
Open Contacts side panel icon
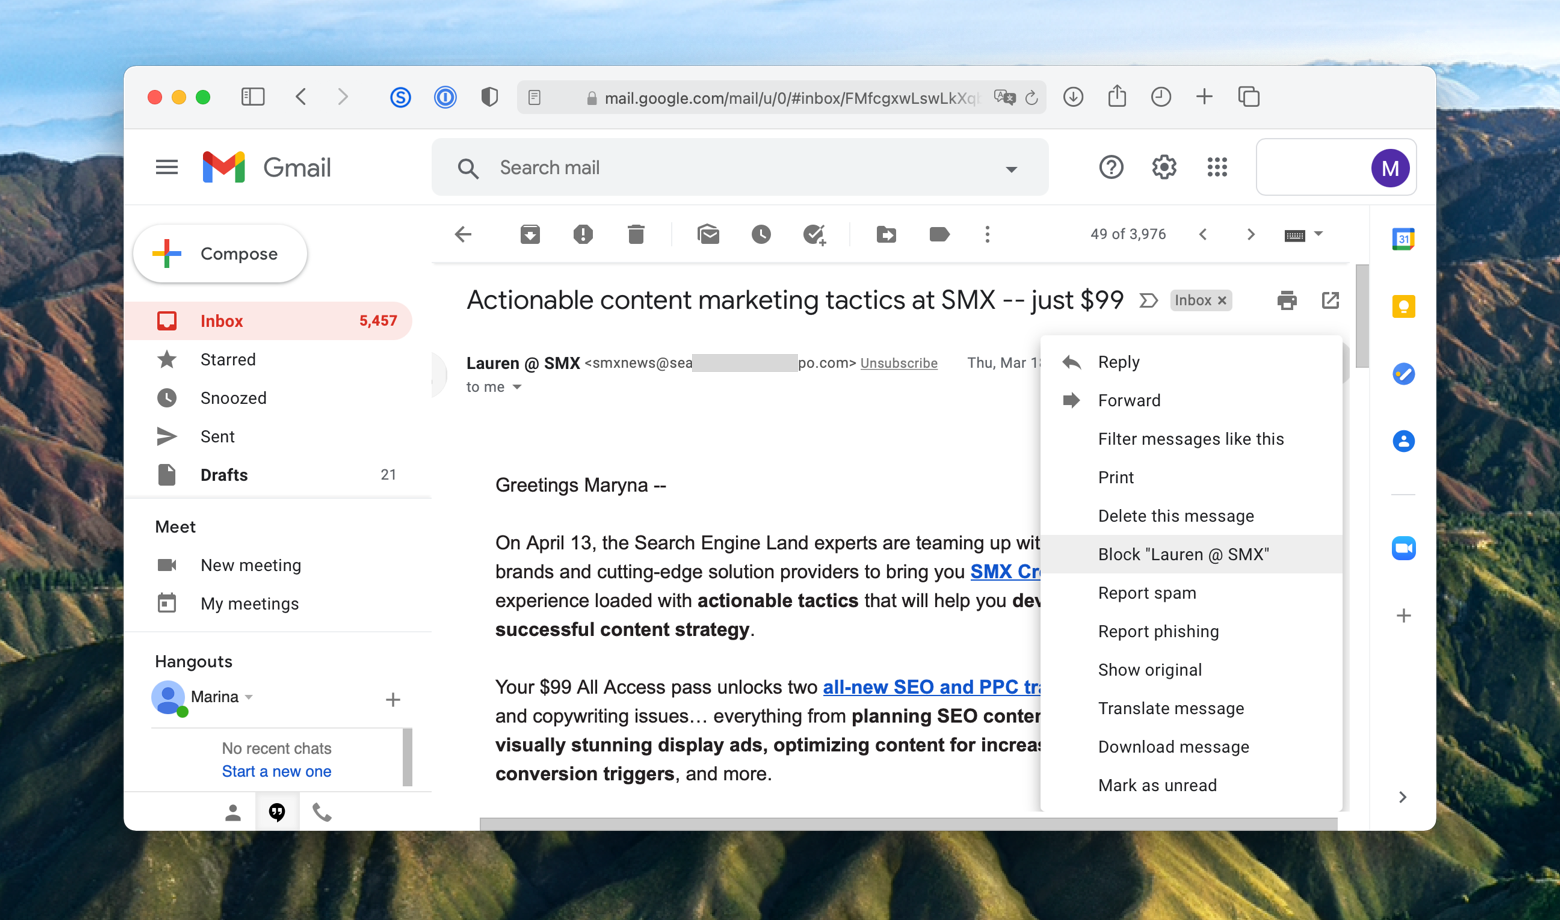(1403, 441)
